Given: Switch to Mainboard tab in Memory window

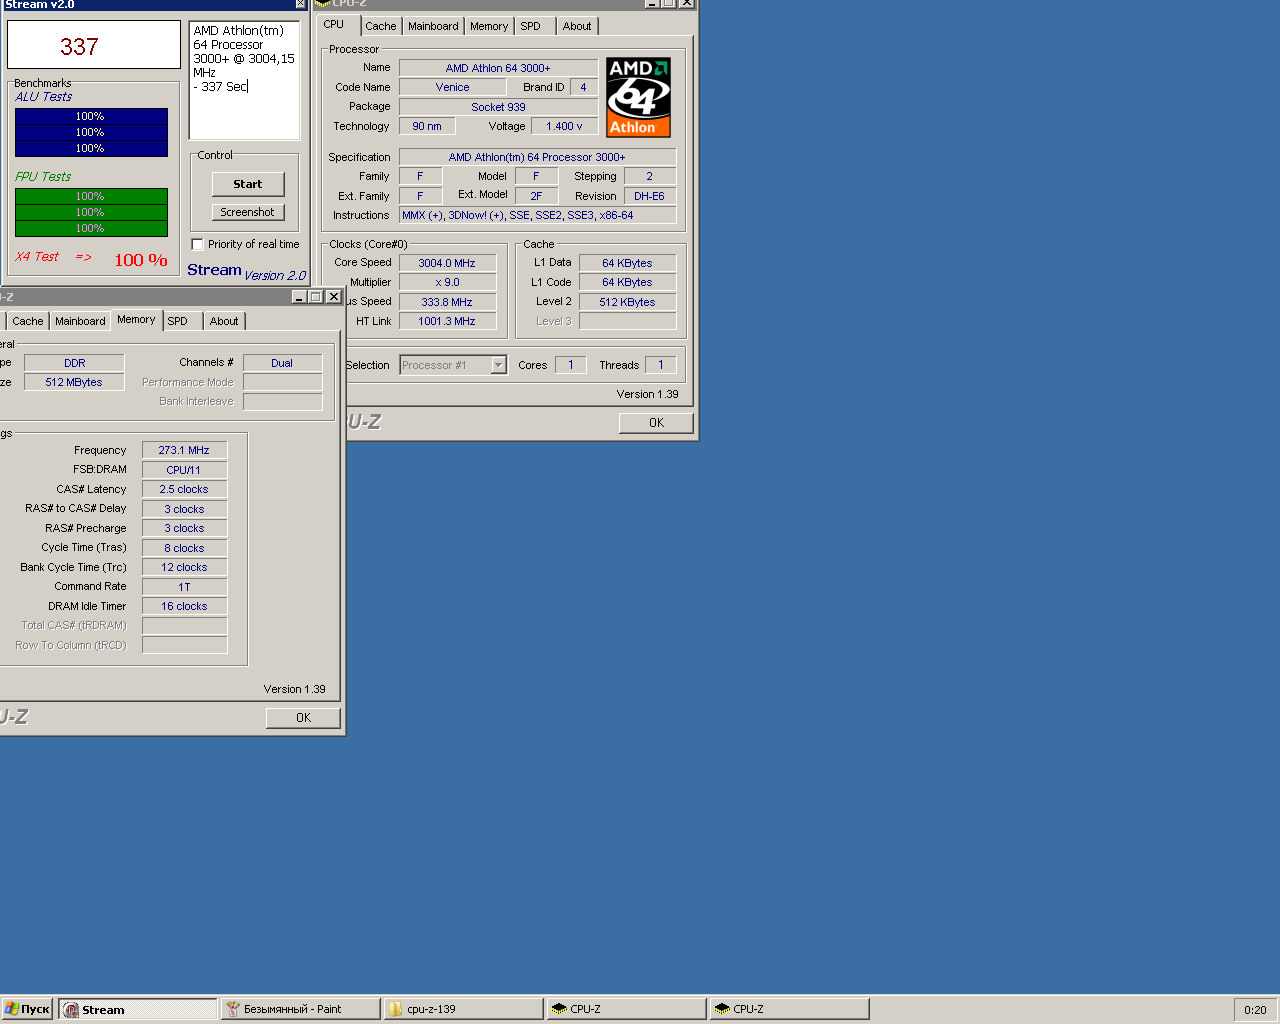Looking at the screenshot, I should tap(80, 321).
